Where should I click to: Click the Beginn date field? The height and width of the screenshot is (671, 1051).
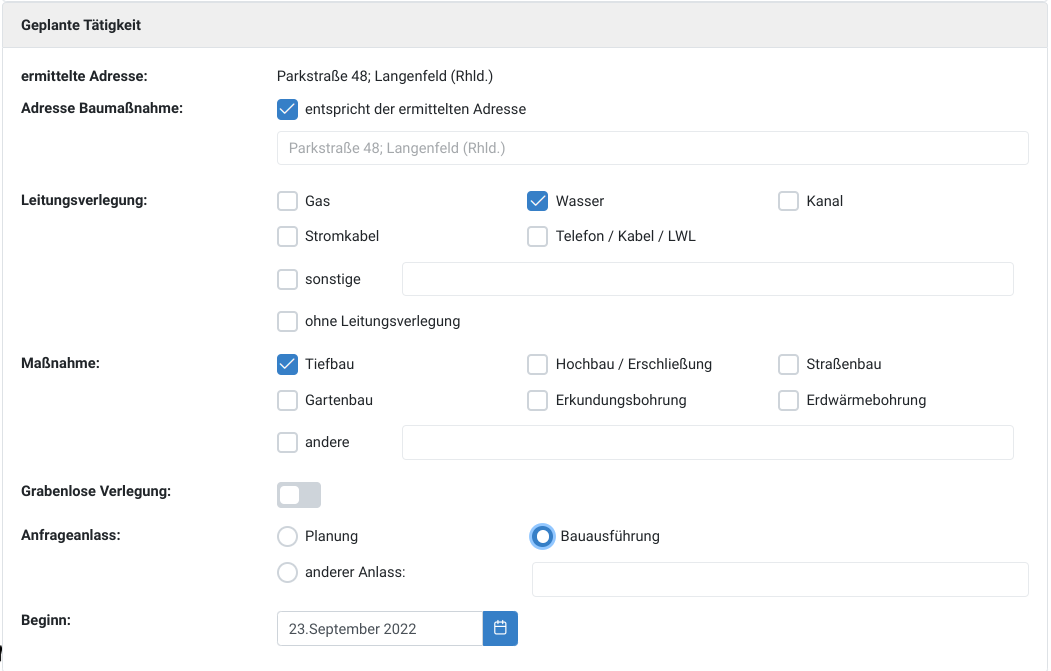[379, 628]
